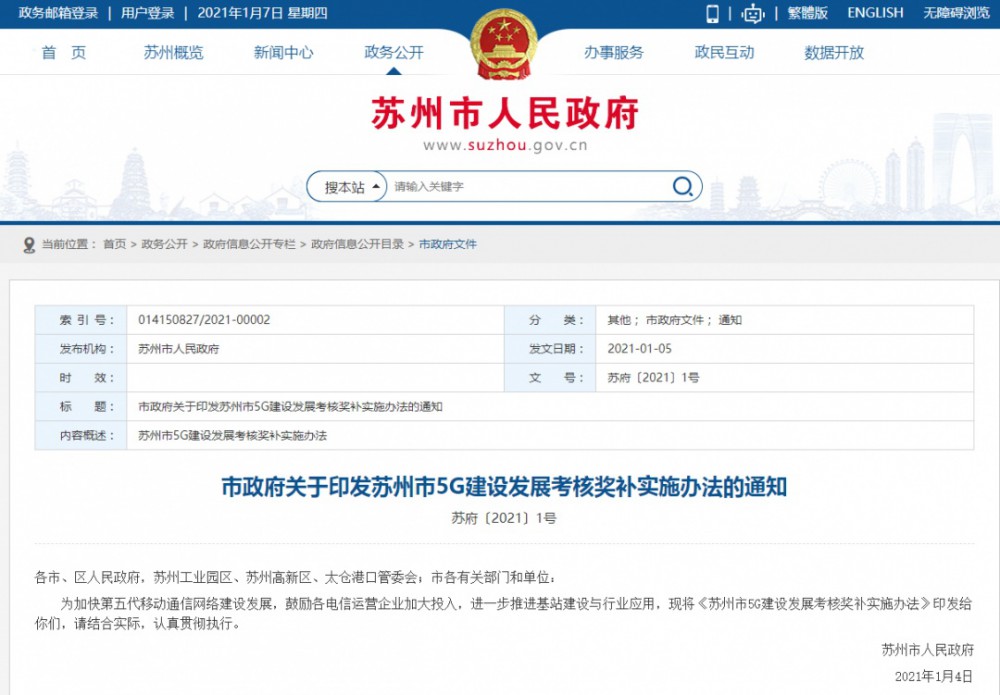Click the mobile phone version icon
This screenshot has width=1000, height=695.
point(713,13)
